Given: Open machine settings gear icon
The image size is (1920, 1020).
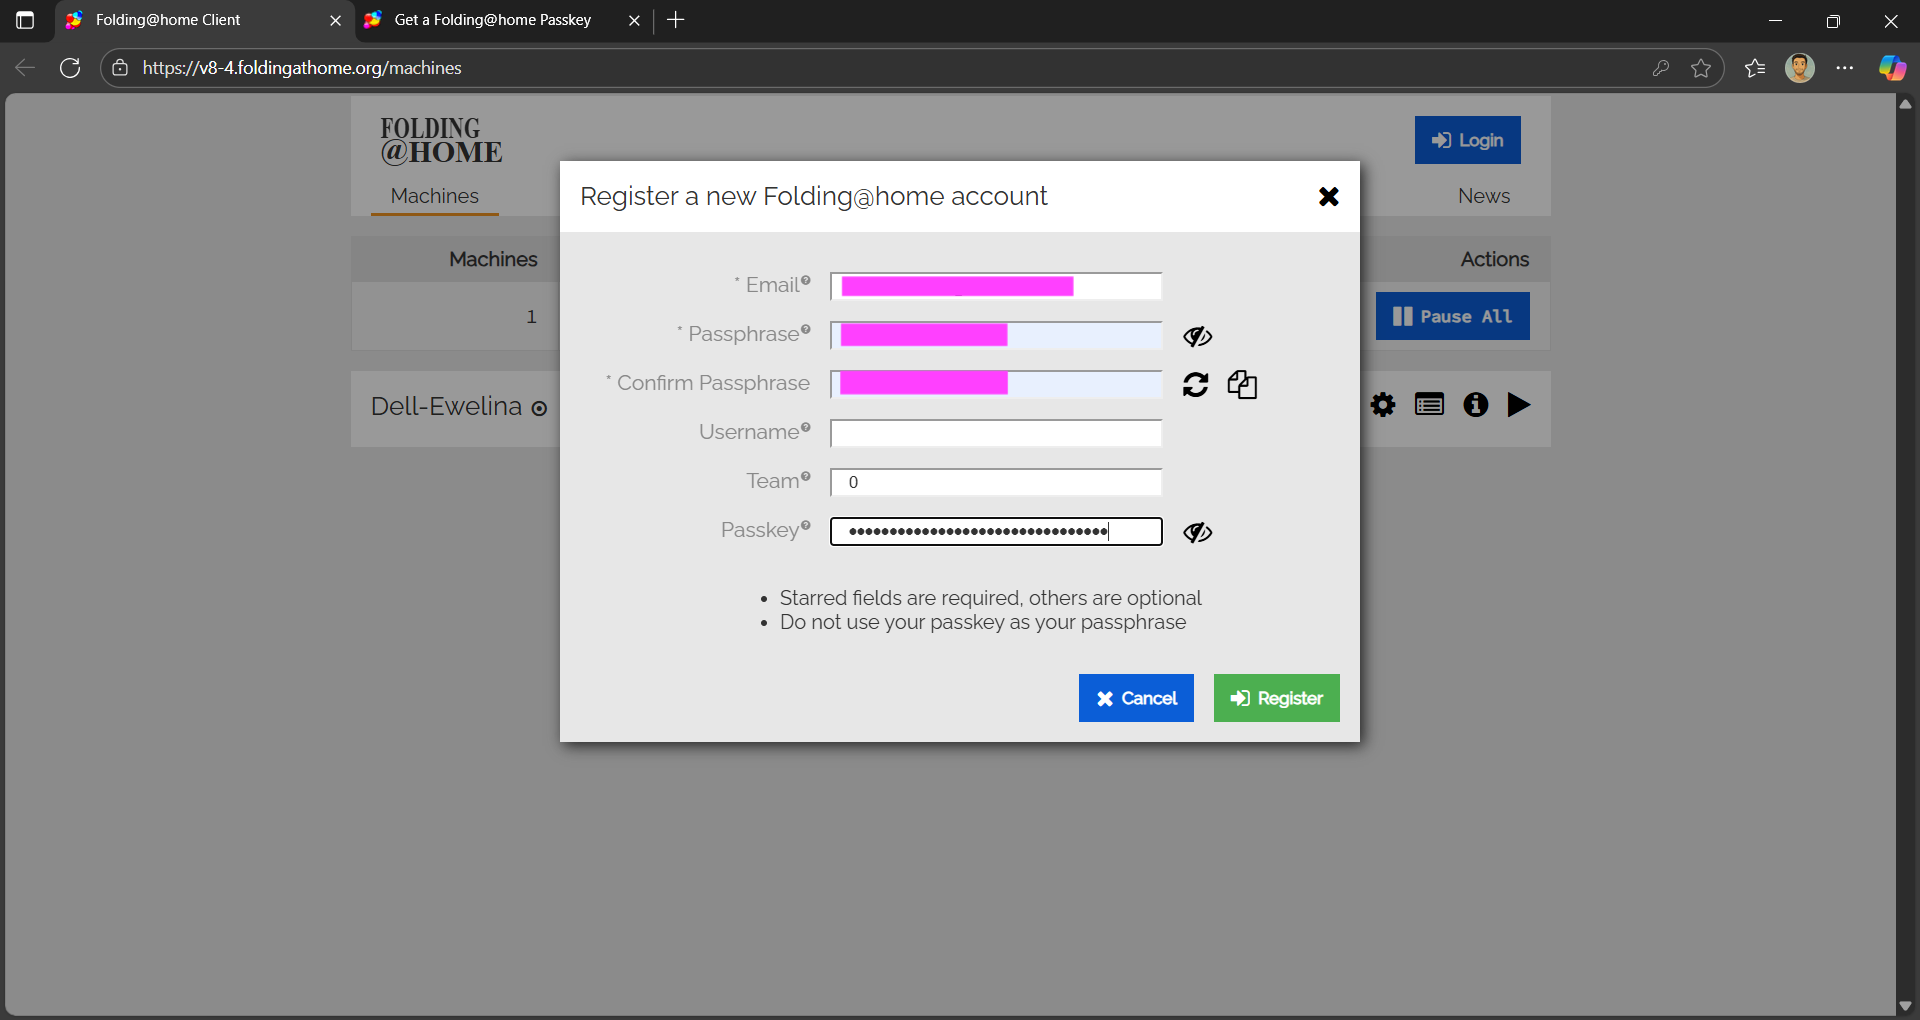Looking at the screenshot, I should point(1383,405).
